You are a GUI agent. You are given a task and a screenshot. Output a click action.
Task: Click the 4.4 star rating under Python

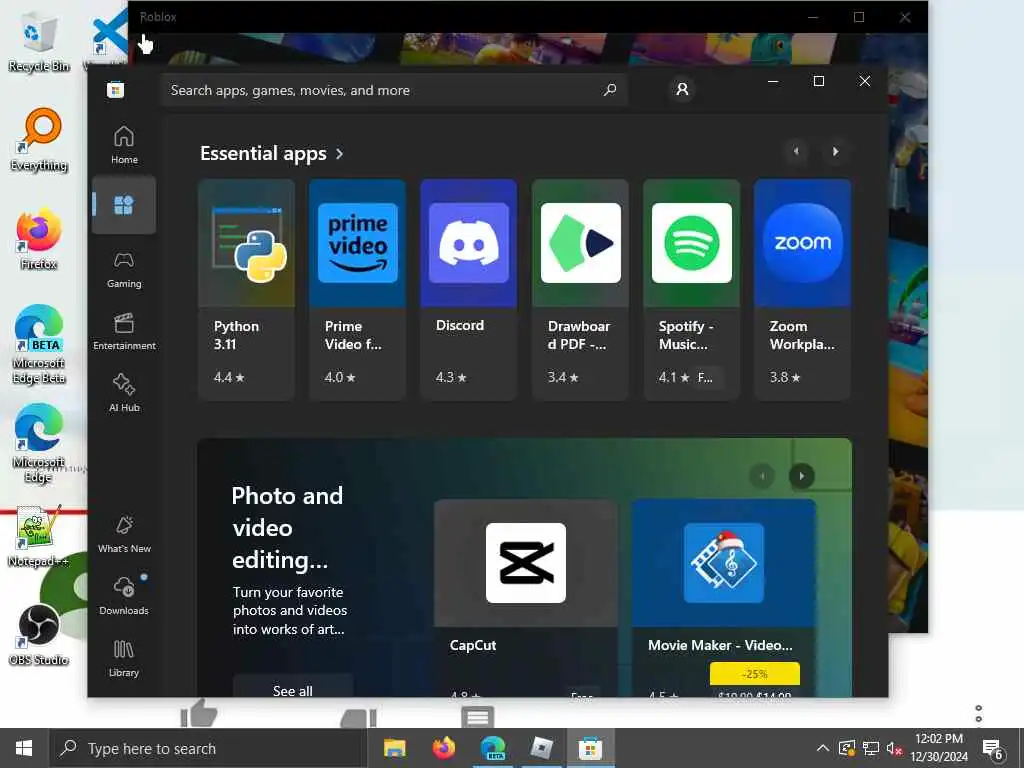(x=229, y=377)
